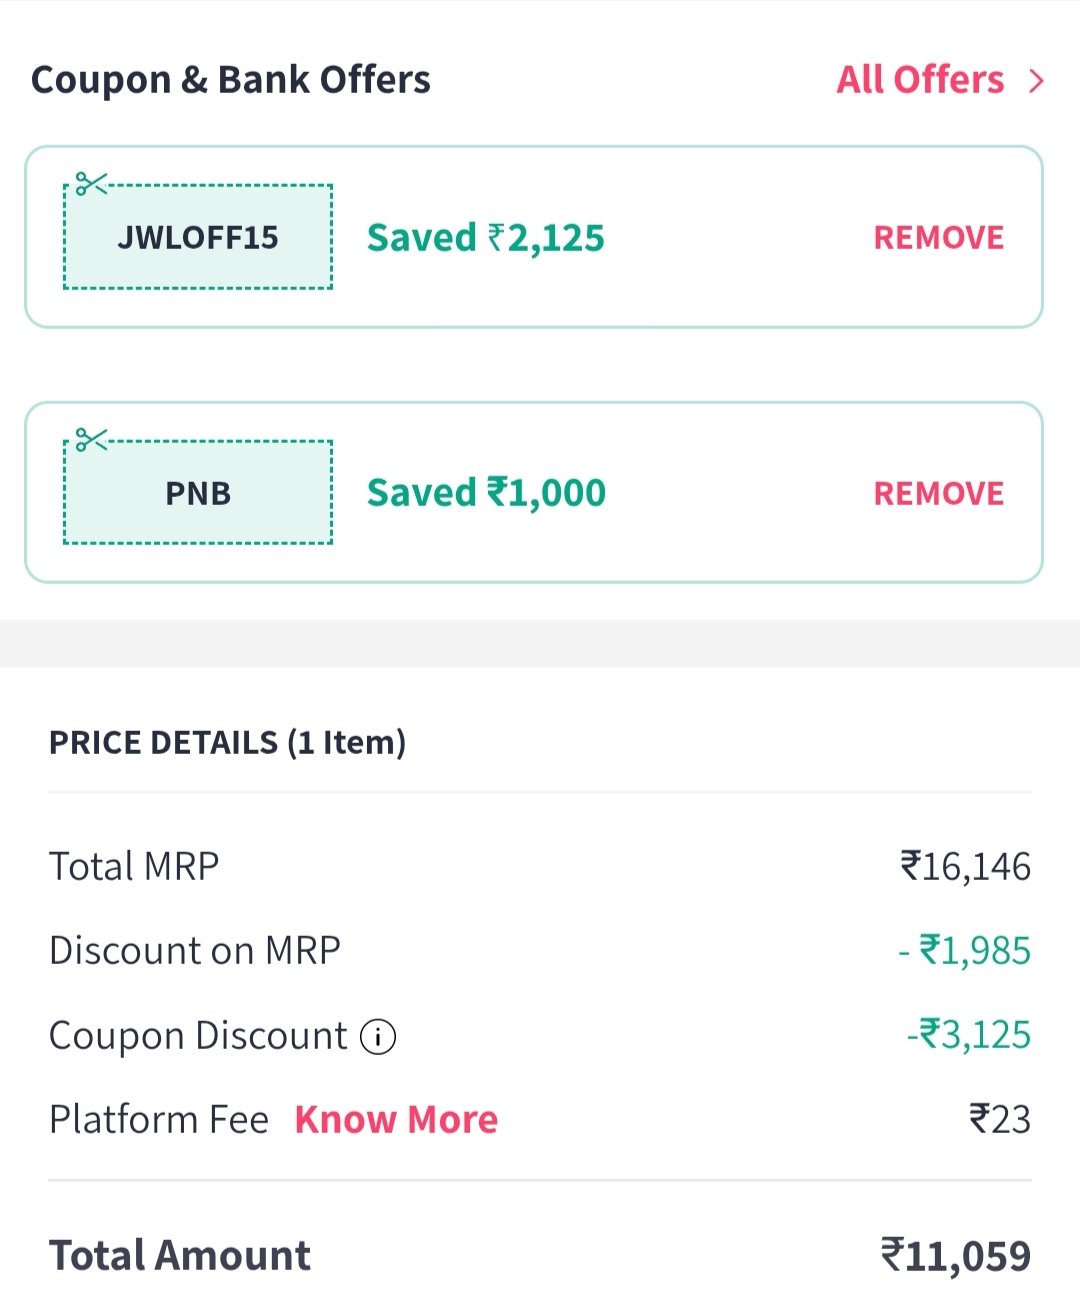The width and height of the screenshot is (1080, 1313).
Task: Tap the Total Amount label
Action: click(180, 1256)
